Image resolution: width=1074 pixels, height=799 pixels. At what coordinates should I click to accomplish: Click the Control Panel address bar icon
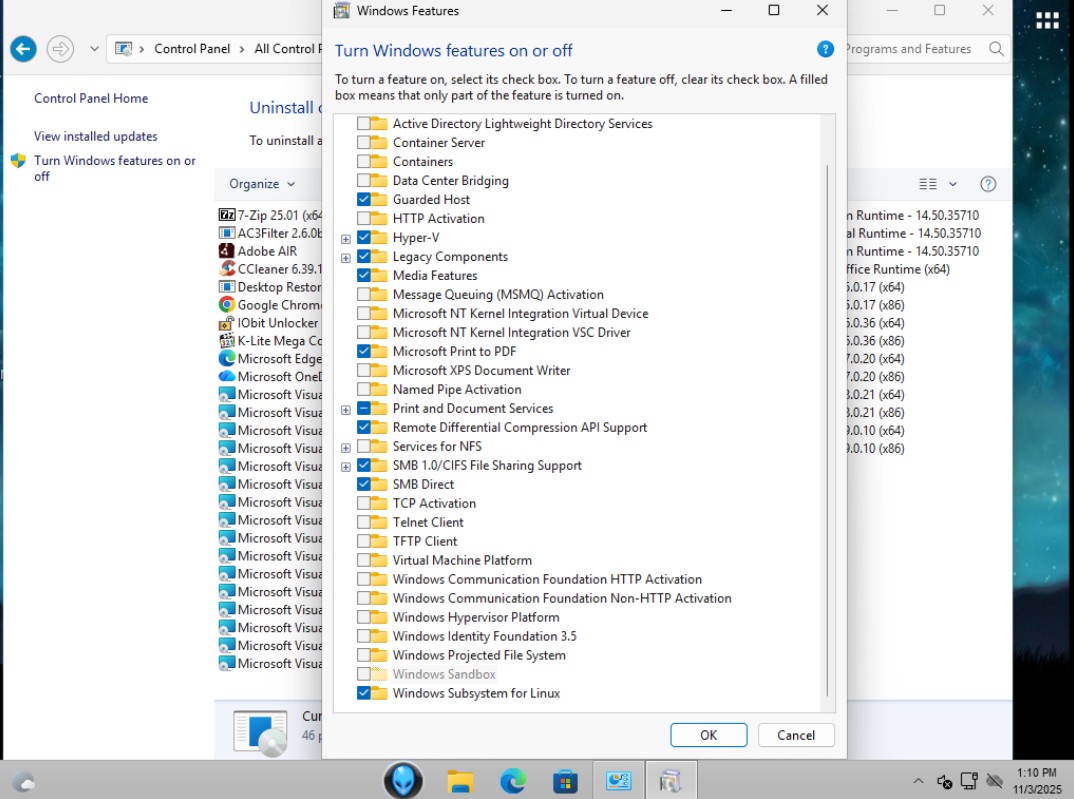coord(123,49)
